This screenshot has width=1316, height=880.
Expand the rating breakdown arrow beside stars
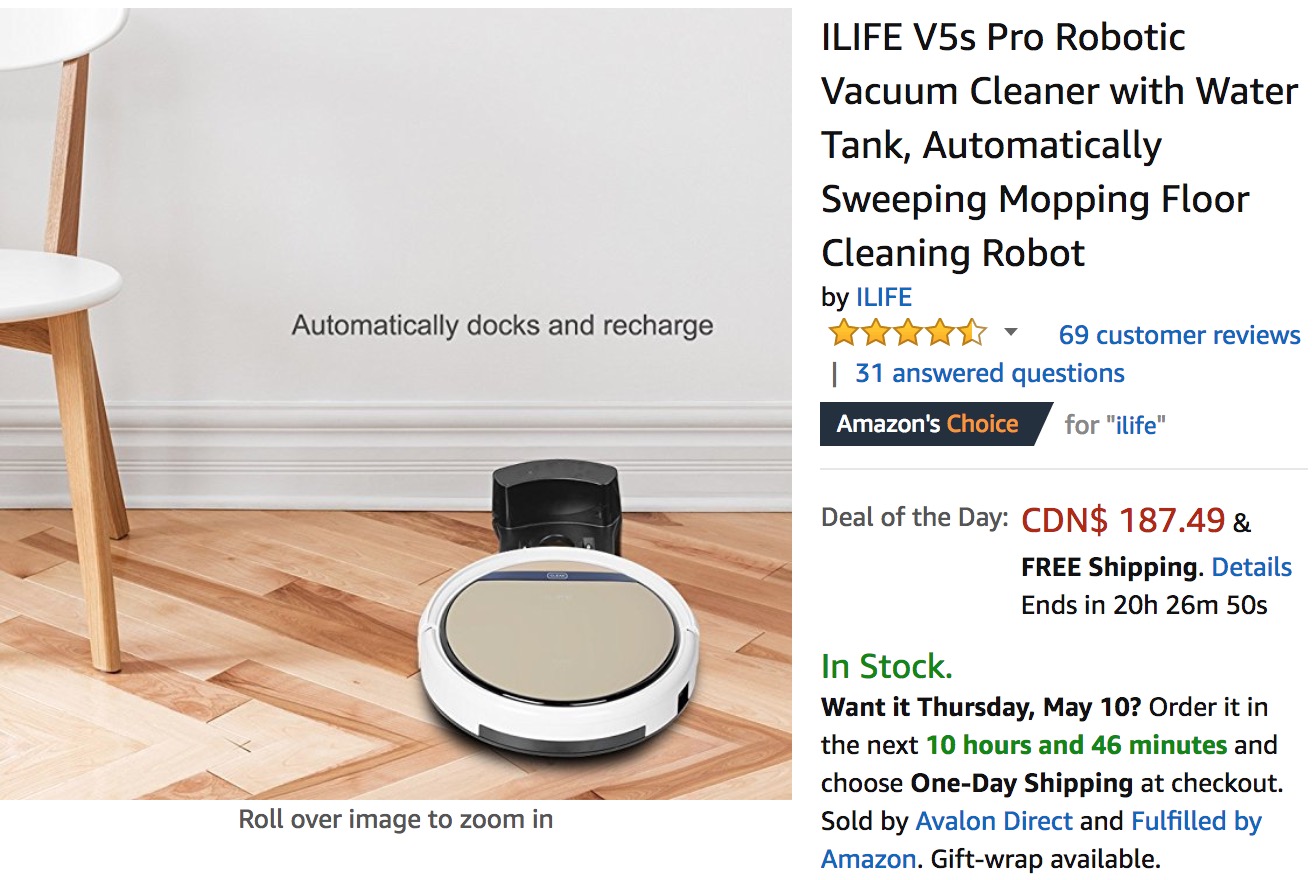[x=1010, y=332]
